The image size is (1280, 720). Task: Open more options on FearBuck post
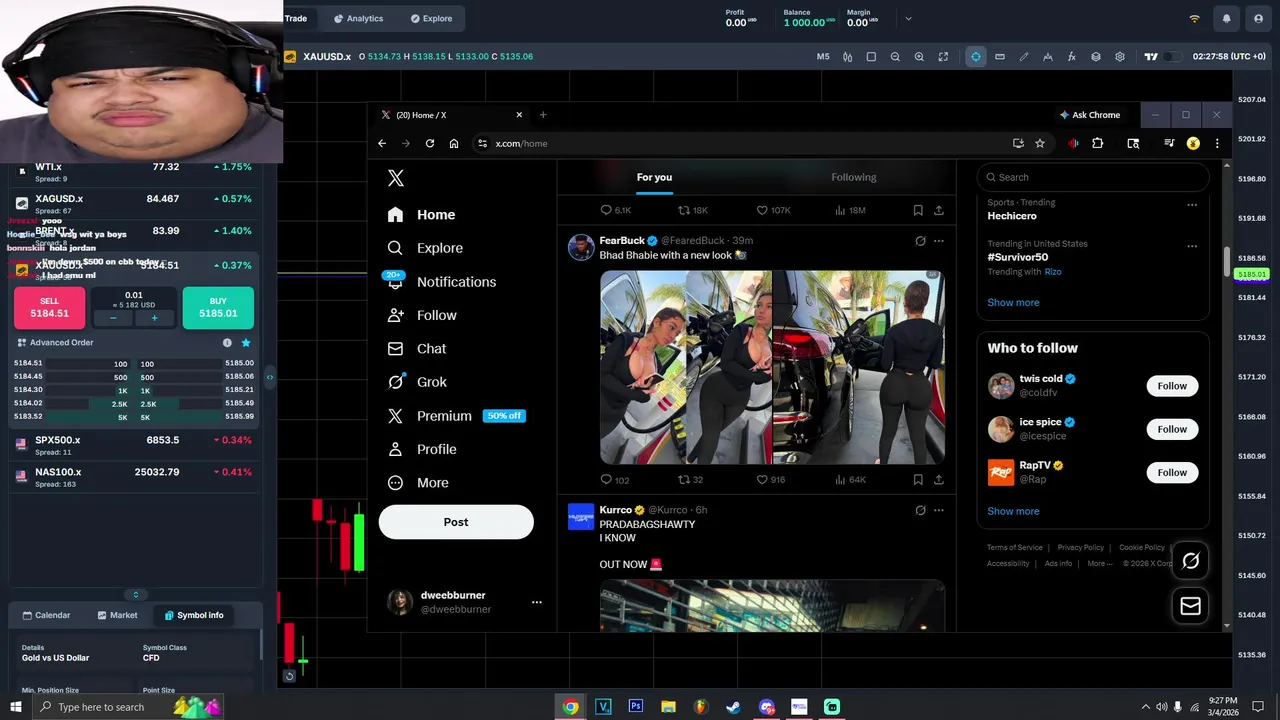938,241
